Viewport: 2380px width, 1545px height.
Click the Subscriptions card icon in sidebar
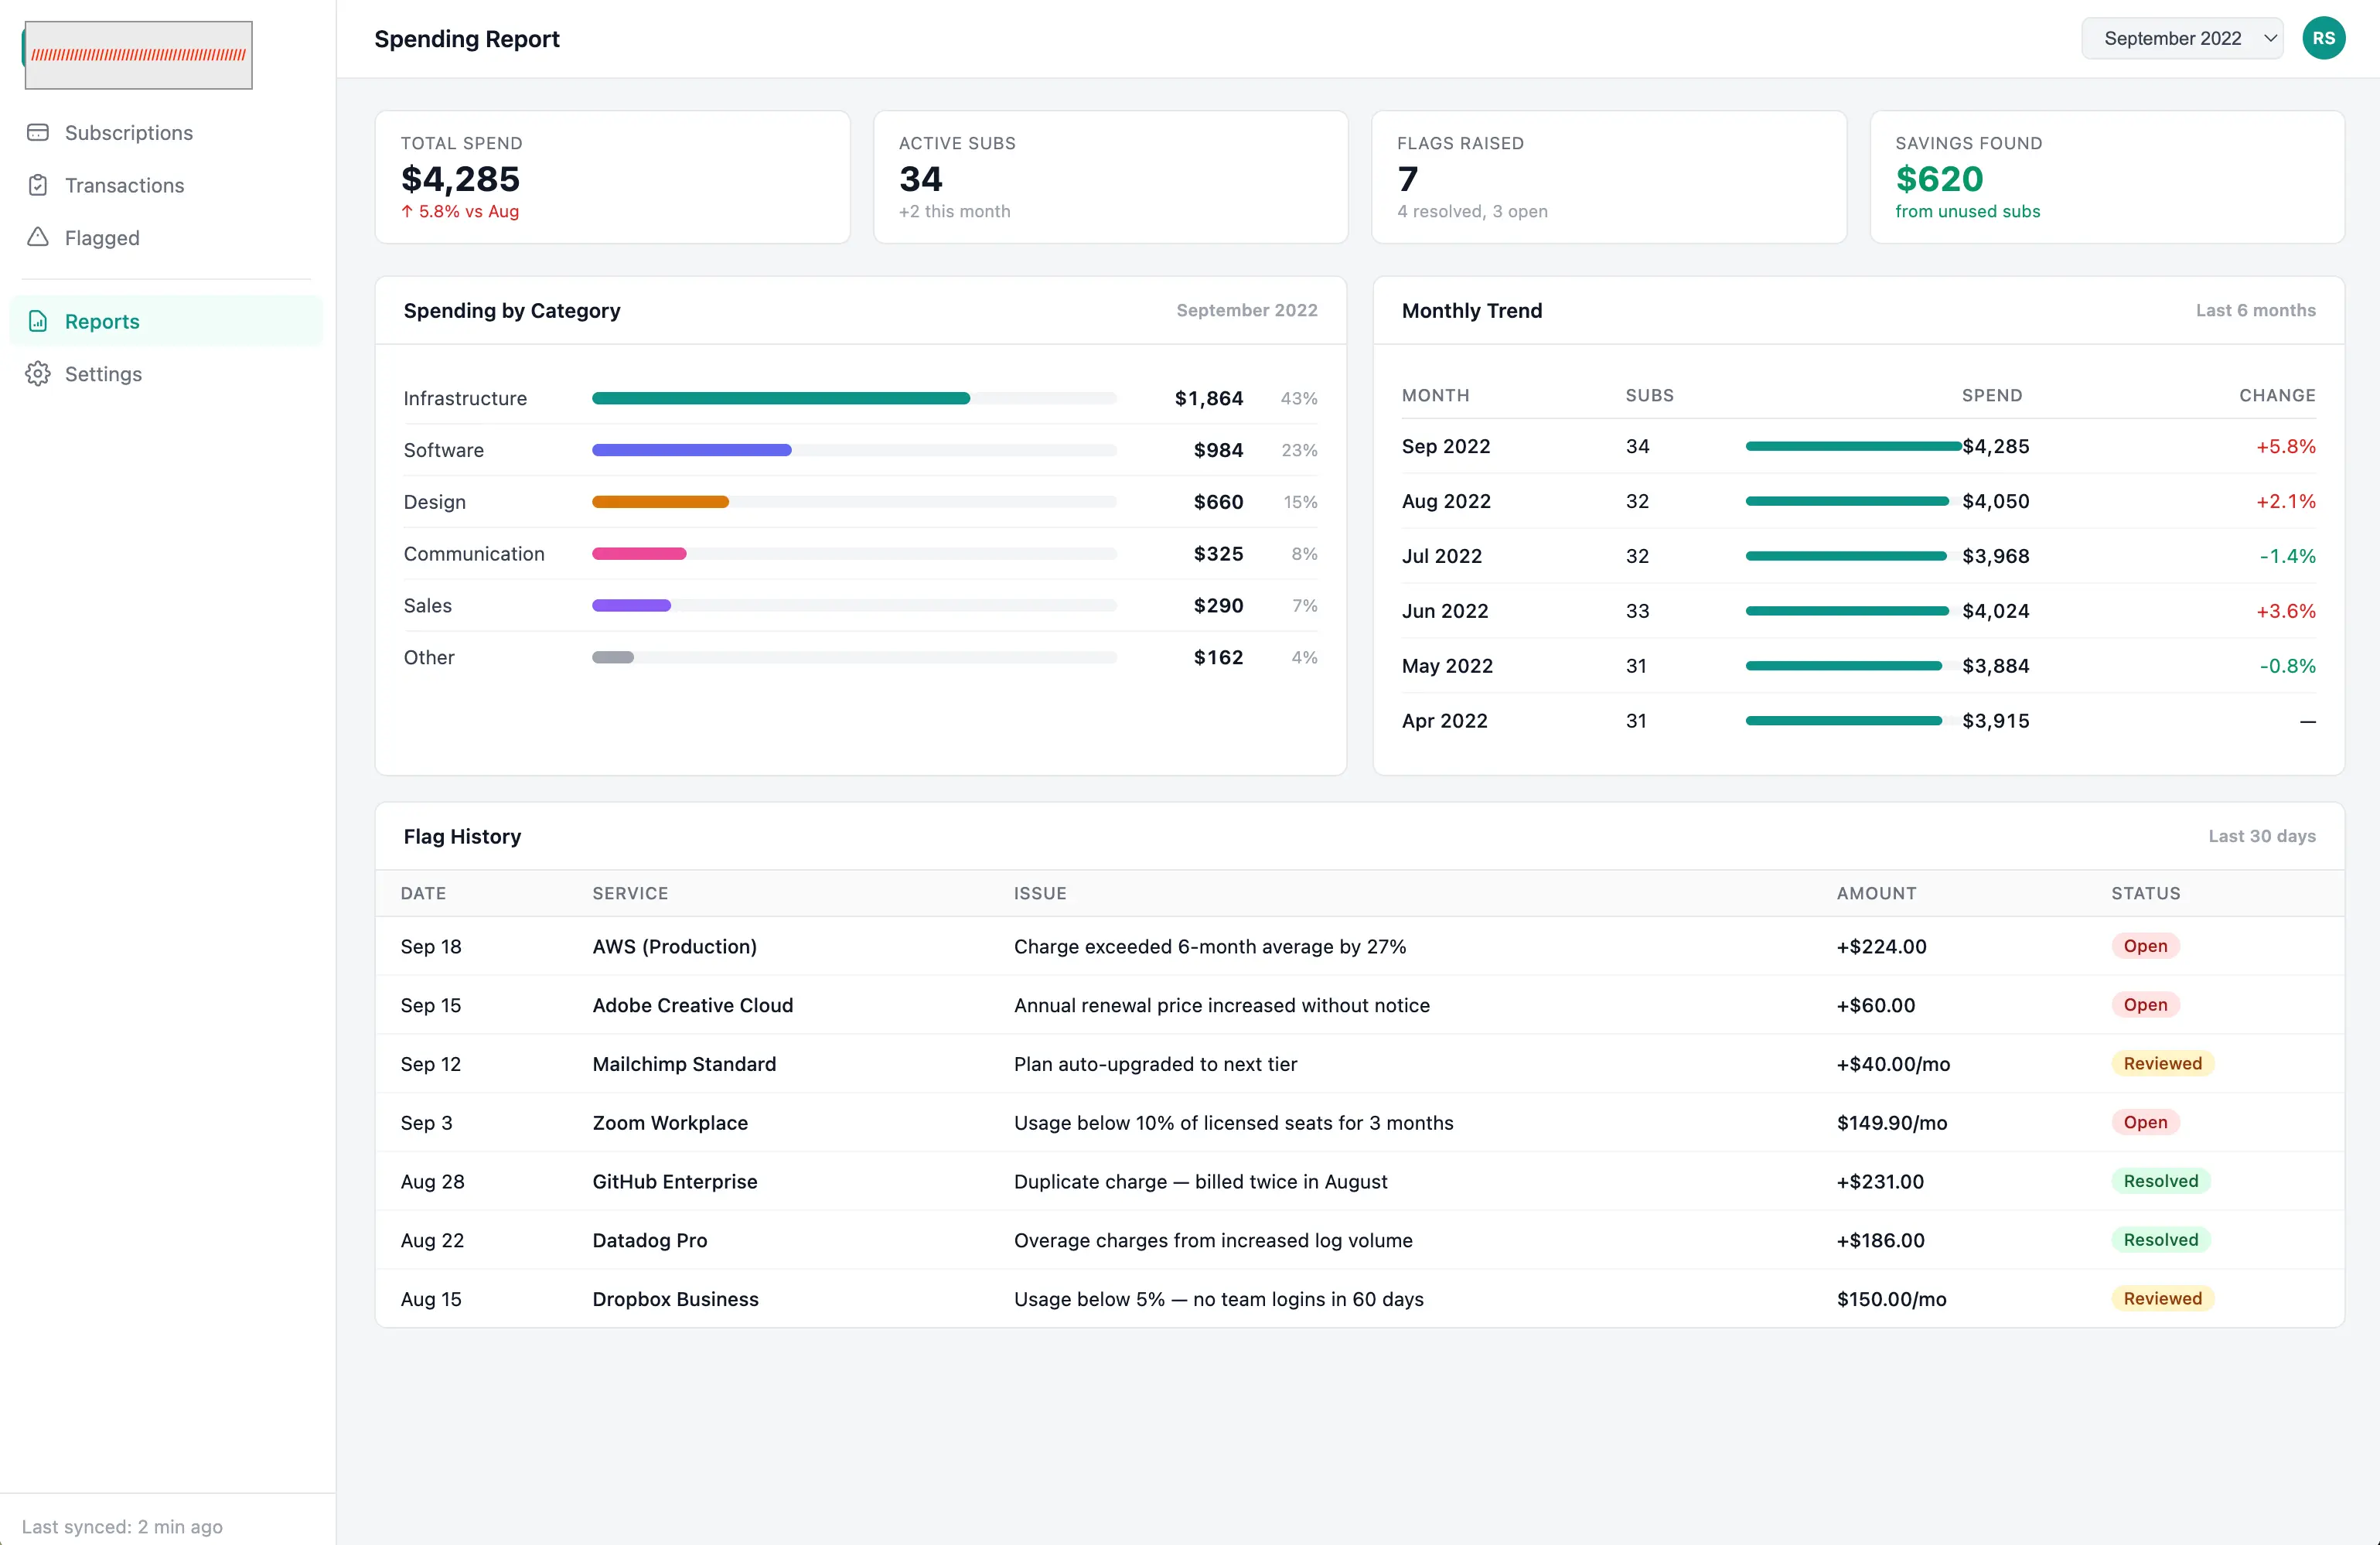(38, 132)
